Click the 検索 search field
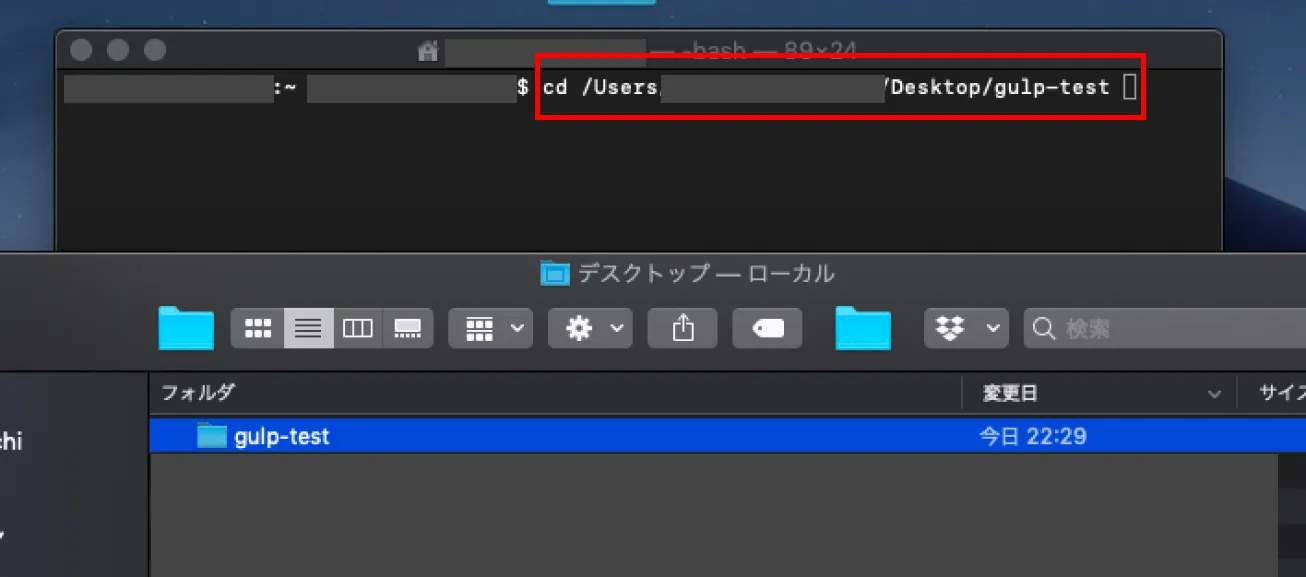The width and height of the screenshot is (1306, 577). tap(1165, 328)
